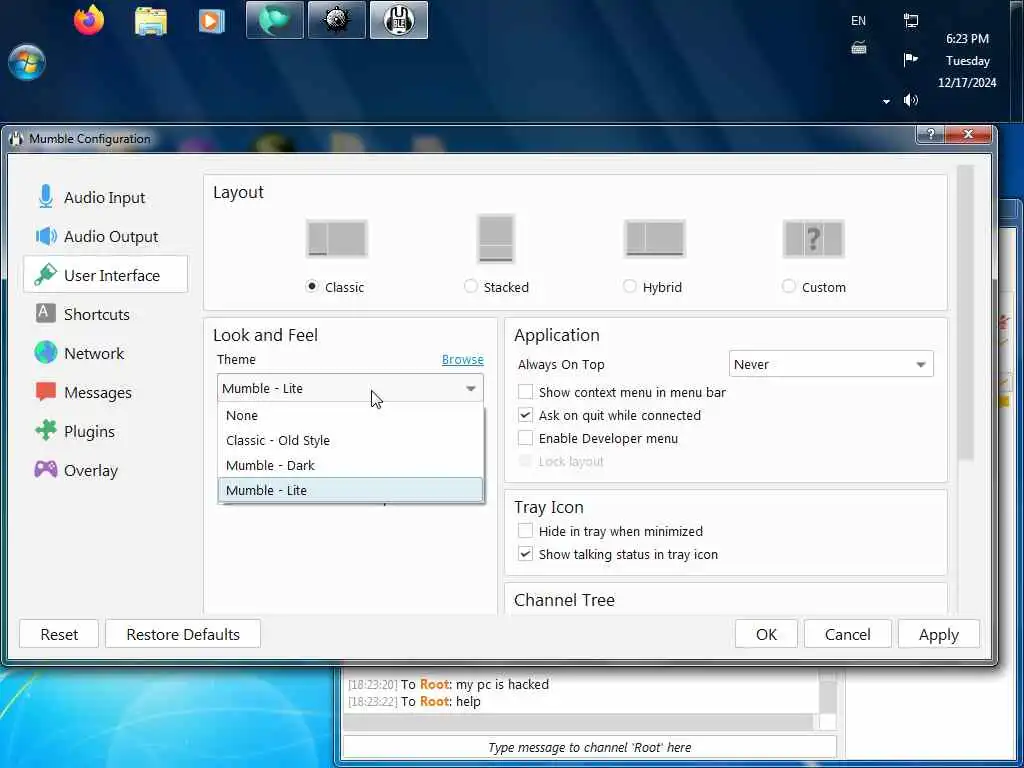Check Hide in tray when minimized
Viewport: 1024px width, 768px height.
click(x=525, y=531)
